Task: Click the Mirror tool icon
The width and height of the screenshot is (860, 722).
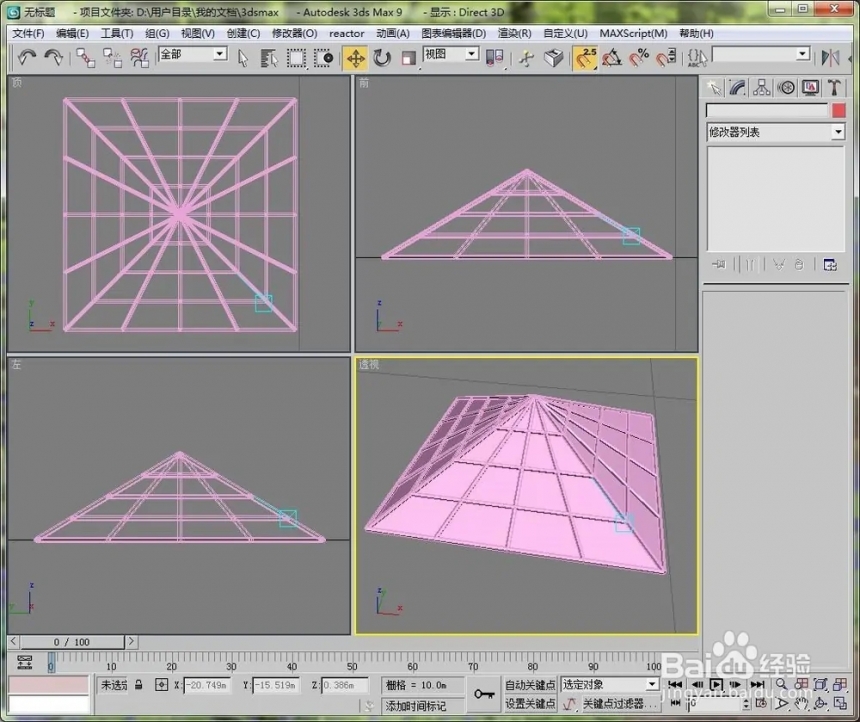Action: pyautogui.click(x=830, y=58)
